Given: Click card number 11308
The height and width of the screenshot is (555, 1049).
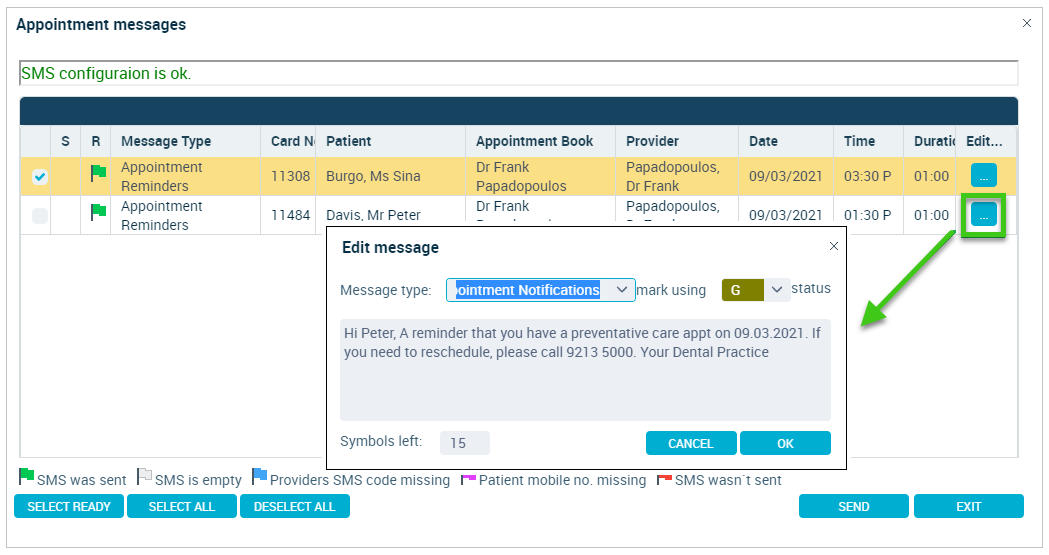Looking at the screenshot, I should (290, 177).
